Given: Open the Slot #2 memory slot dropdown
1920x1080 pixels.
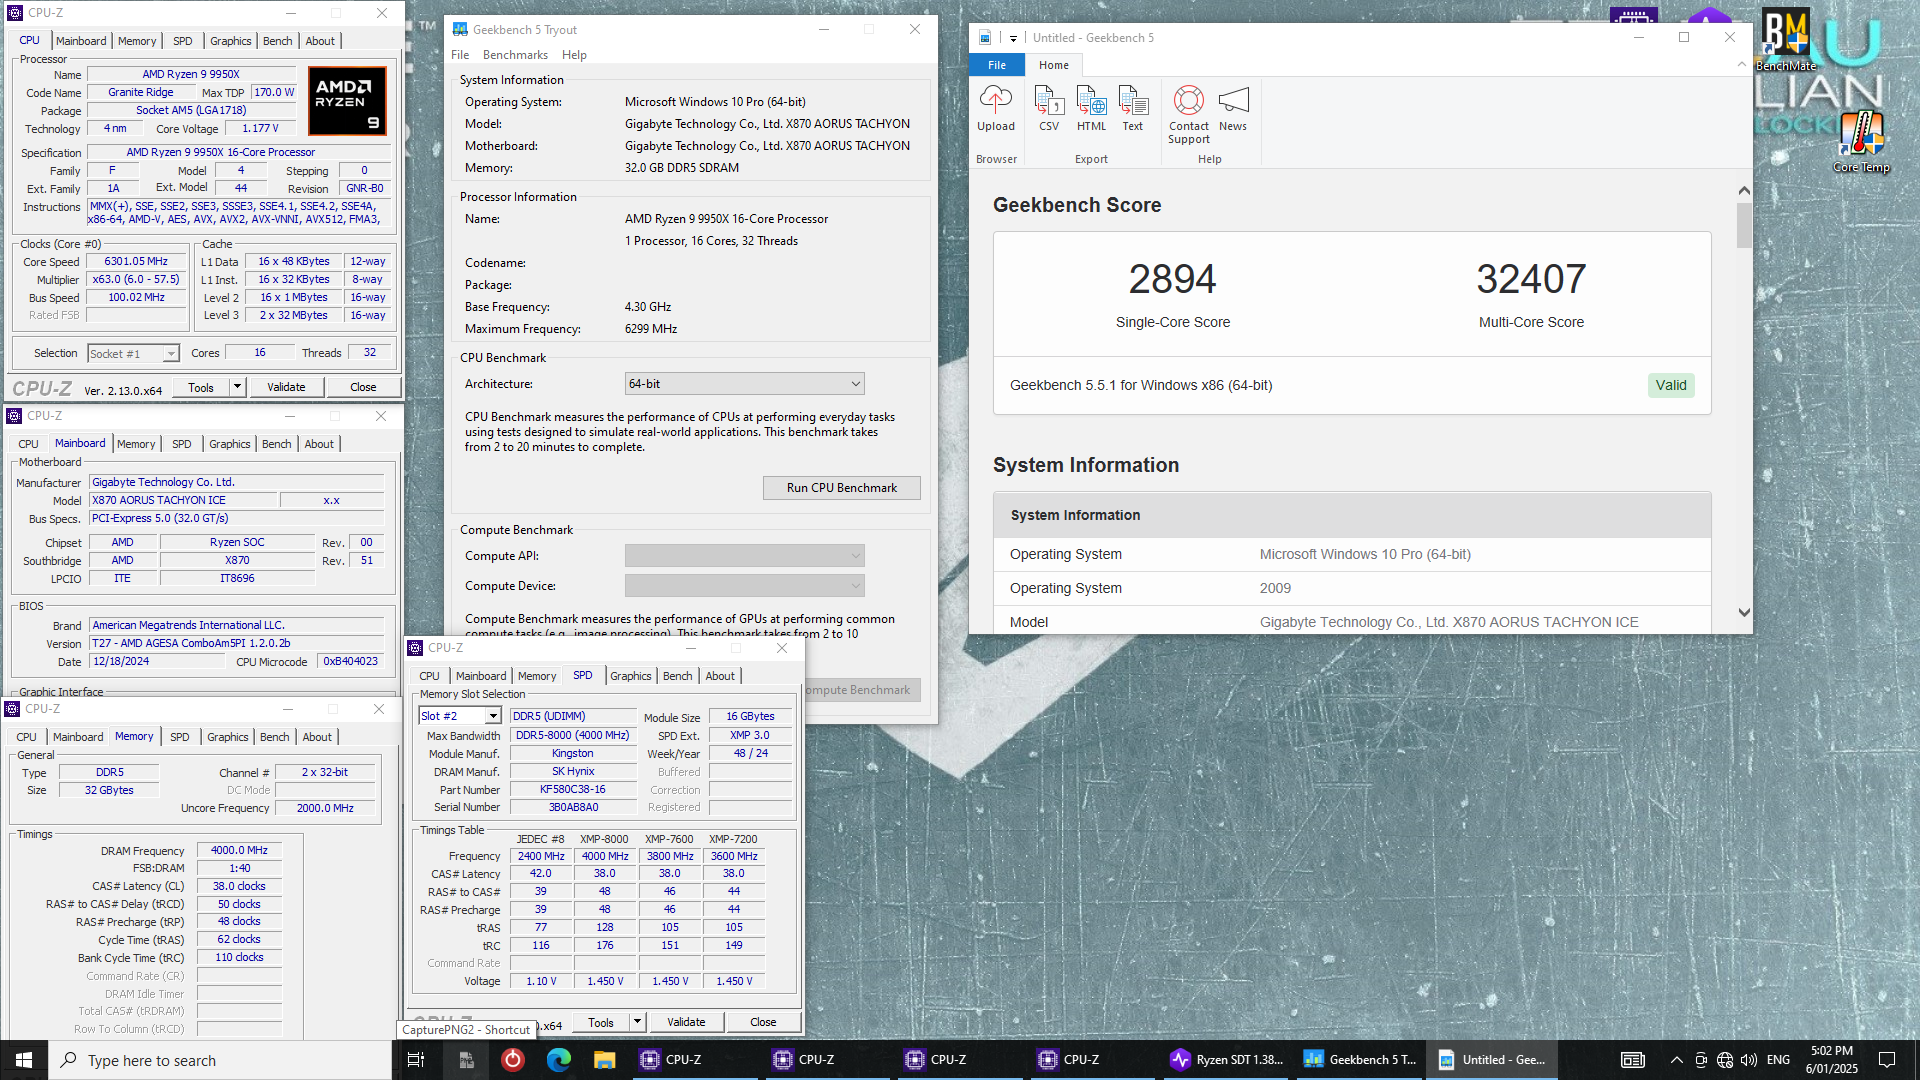Looking at the screenshot, I should pyautogui.click(x=460, y=716).
